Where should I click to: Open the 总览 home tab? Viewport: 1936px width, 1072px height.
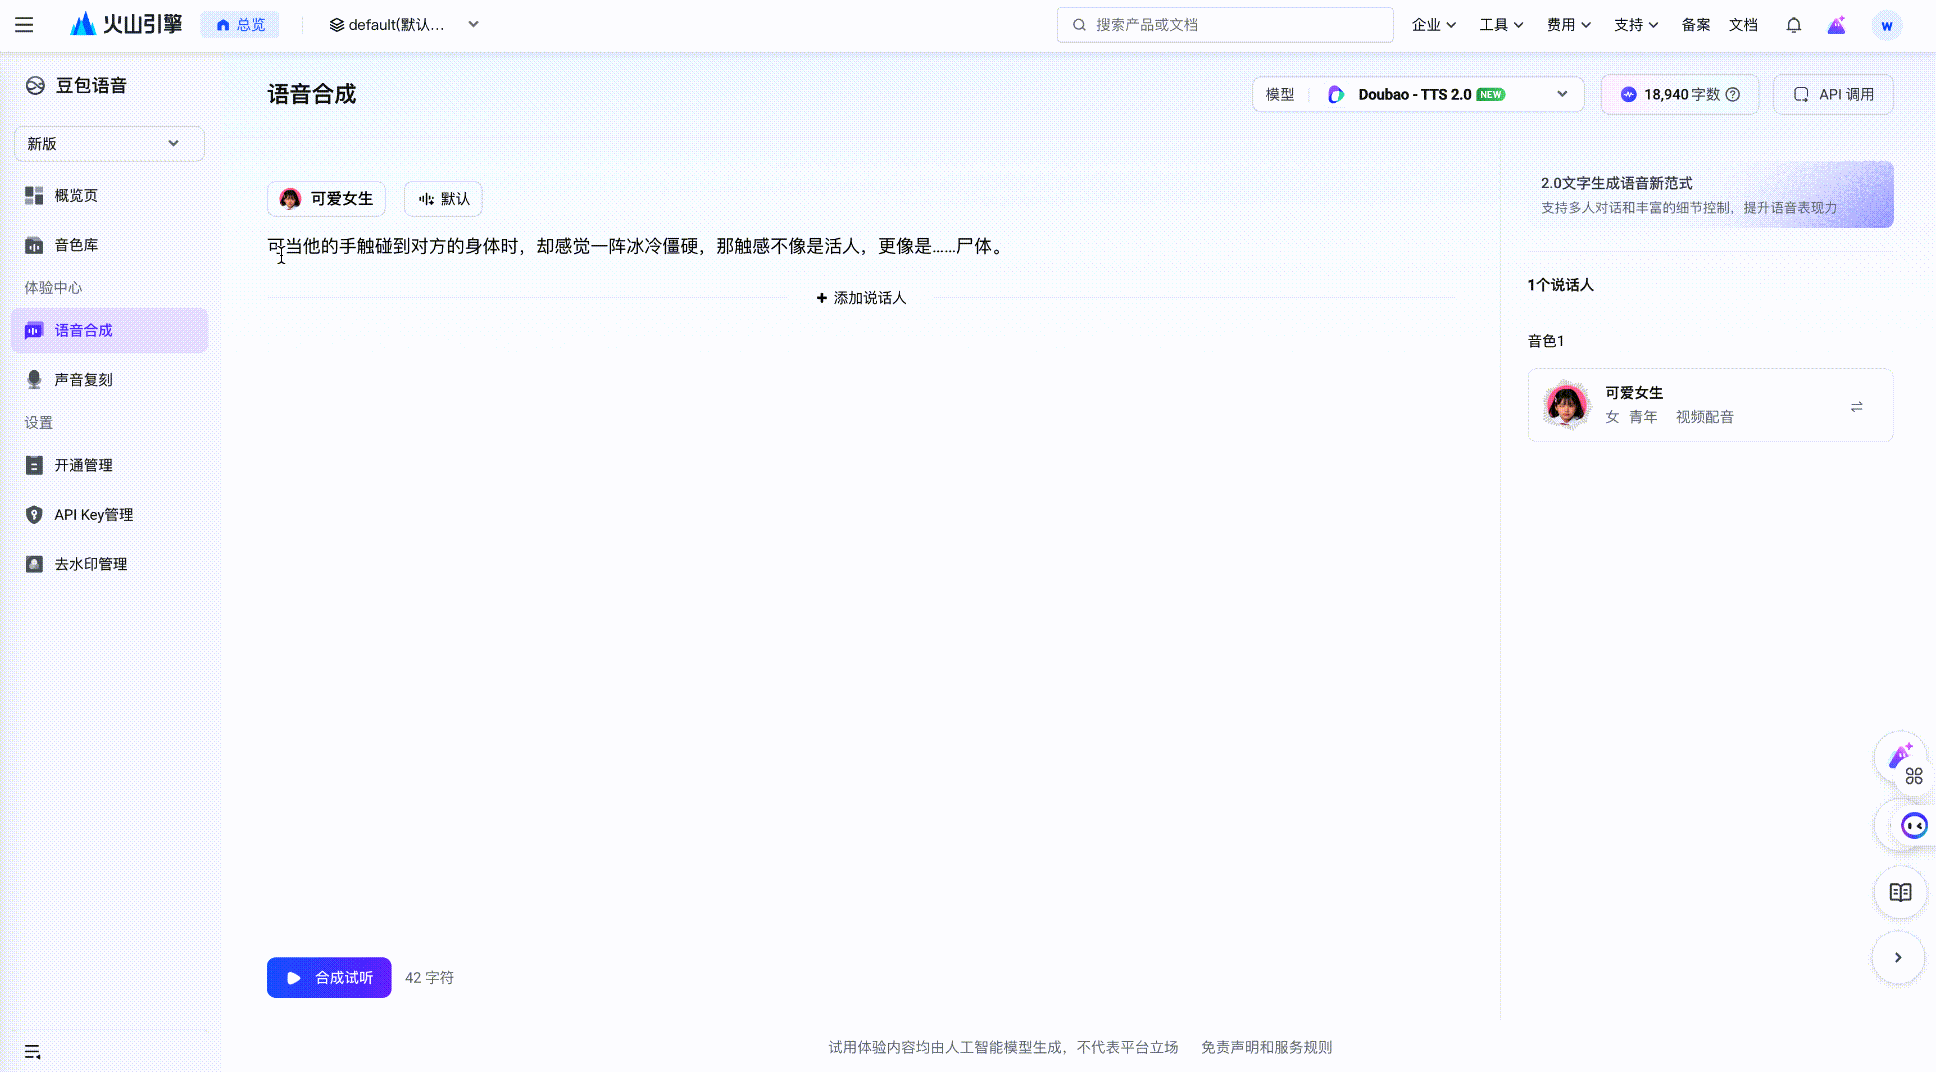pyautogui.click(x=241, y=25)
